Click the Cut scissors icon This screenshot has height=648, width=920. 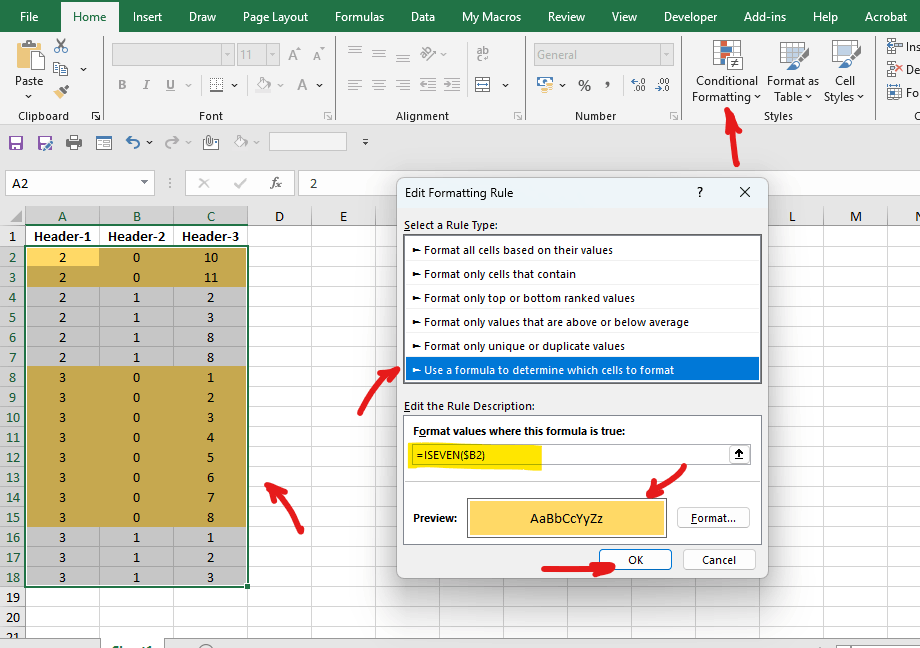click(x=61, y=46)
